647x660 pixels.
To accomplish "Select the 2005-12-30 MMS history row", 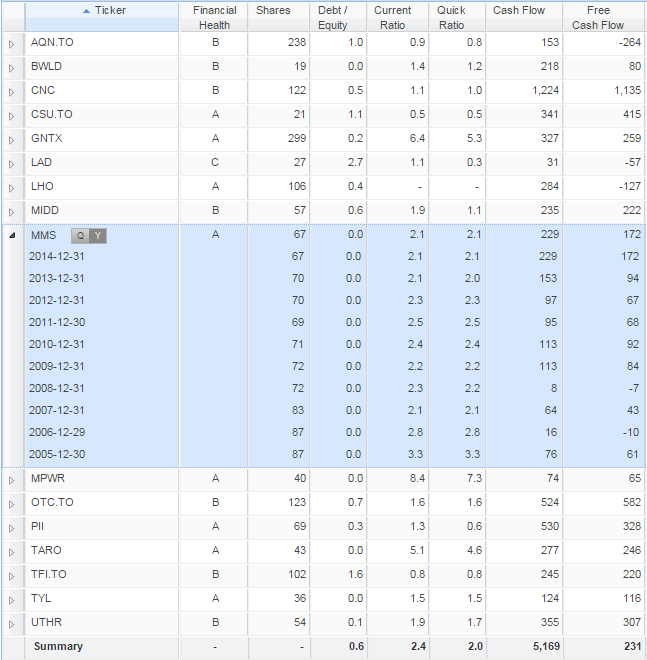I will pos(335,454).
